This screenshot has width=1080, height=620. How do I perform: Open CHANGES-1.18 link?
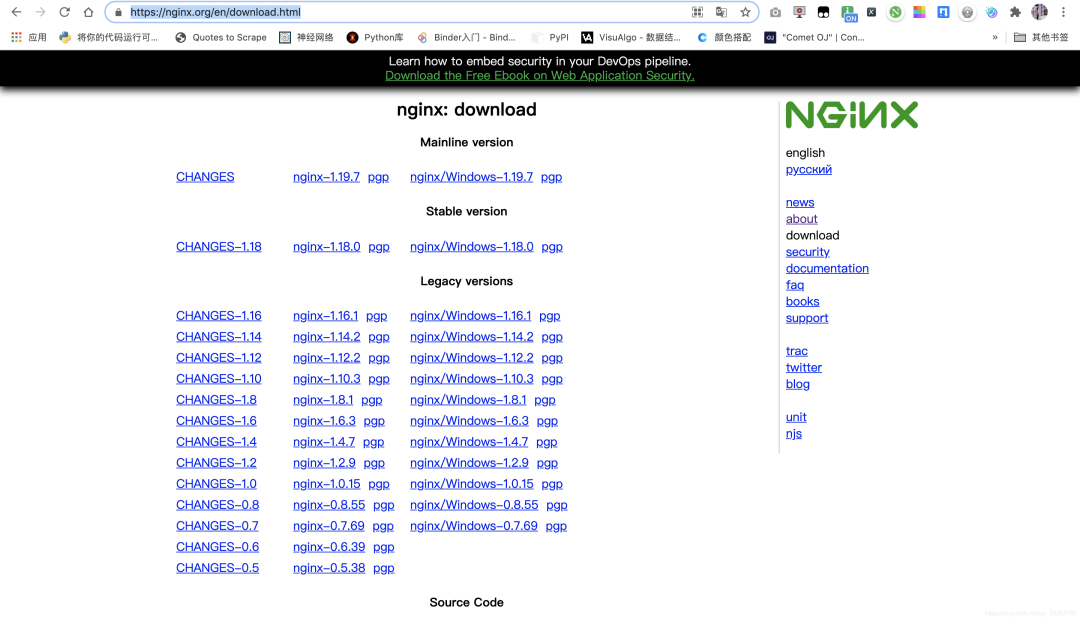point(218,247)
